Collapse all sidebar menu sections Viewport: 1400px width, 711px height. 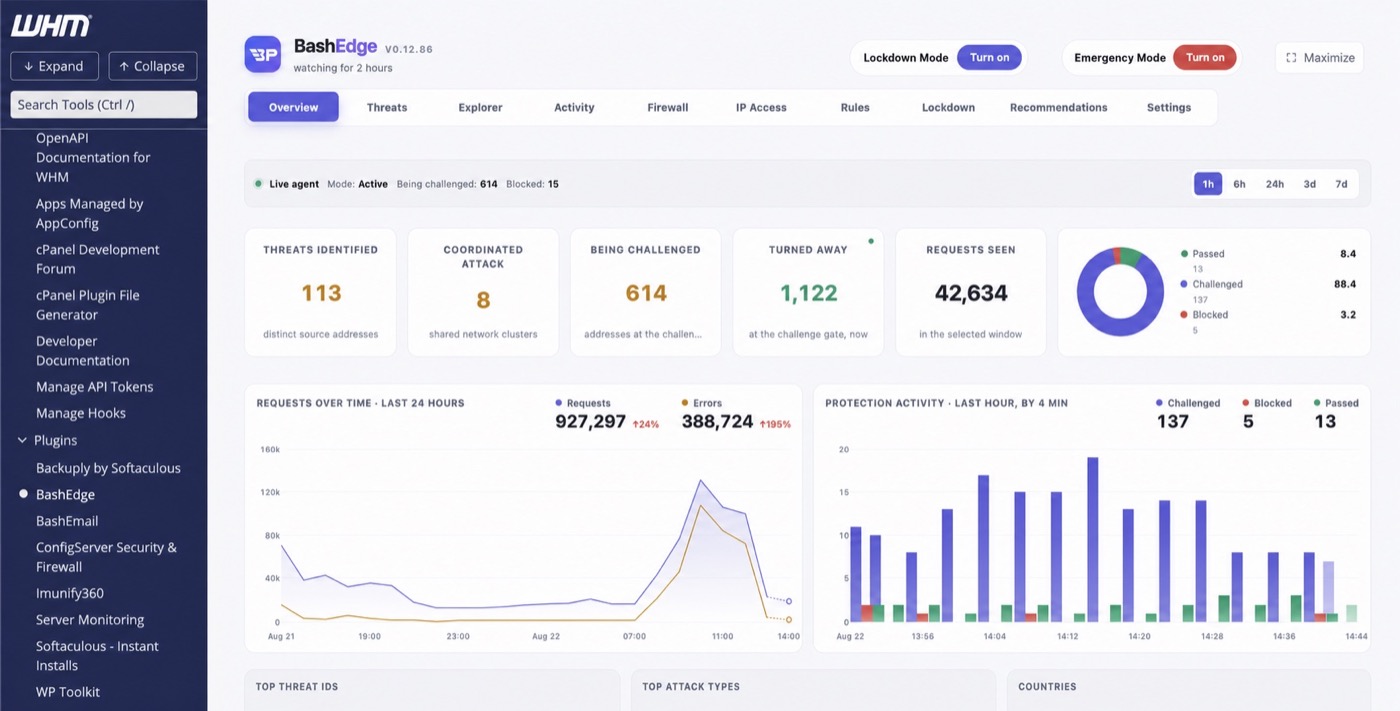[x=152, y=66]
